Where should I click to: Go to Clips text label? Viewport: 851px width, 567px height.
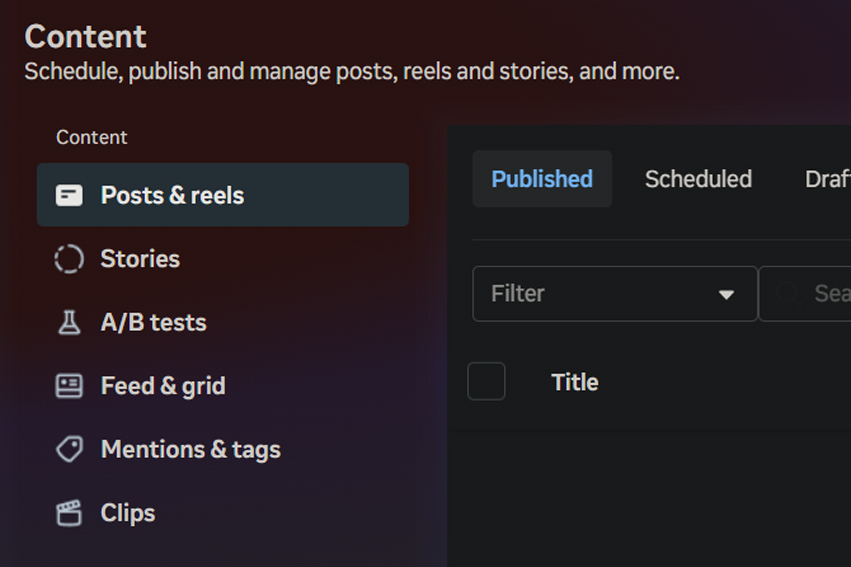click(128, 513)
